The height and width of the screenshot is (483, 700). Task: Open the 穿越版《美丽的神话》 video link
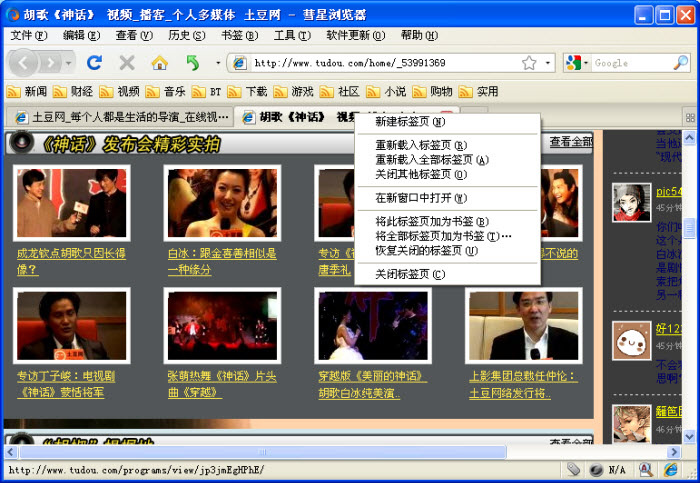pyautogui.click(x=372, y=384)
